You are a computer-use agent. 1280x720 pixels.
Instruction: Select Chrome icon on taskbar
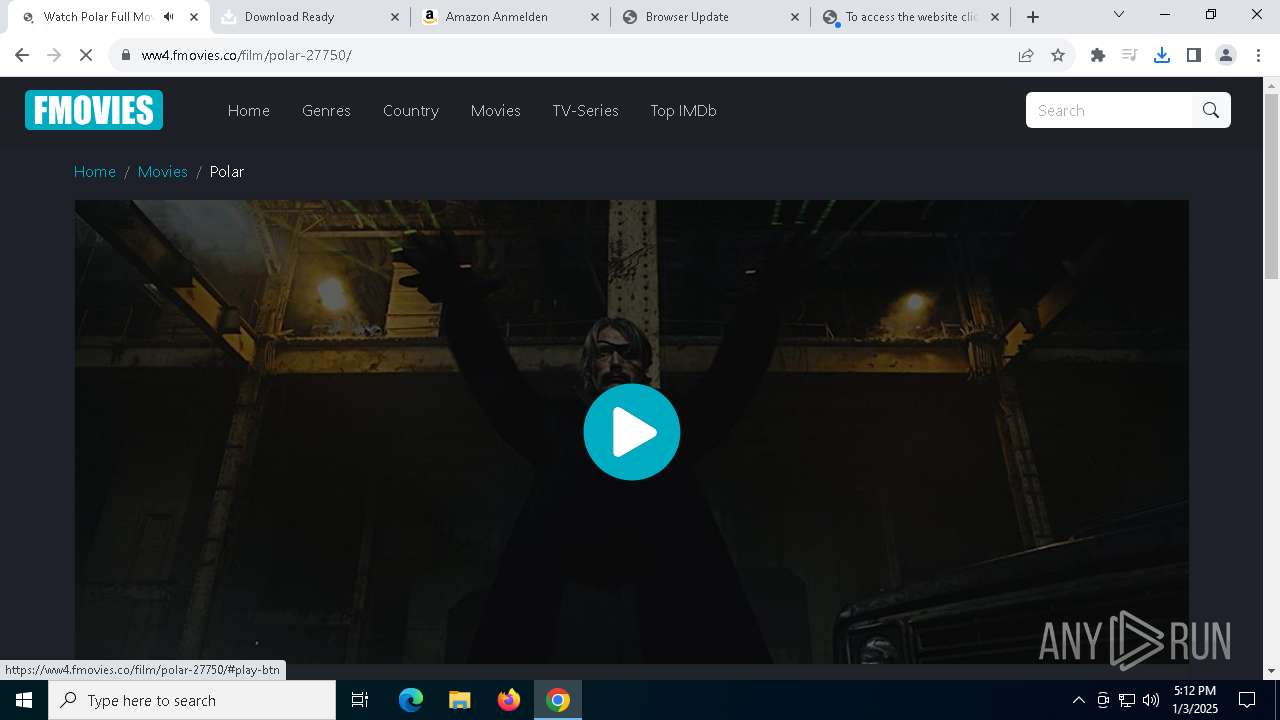click(558, 700)
